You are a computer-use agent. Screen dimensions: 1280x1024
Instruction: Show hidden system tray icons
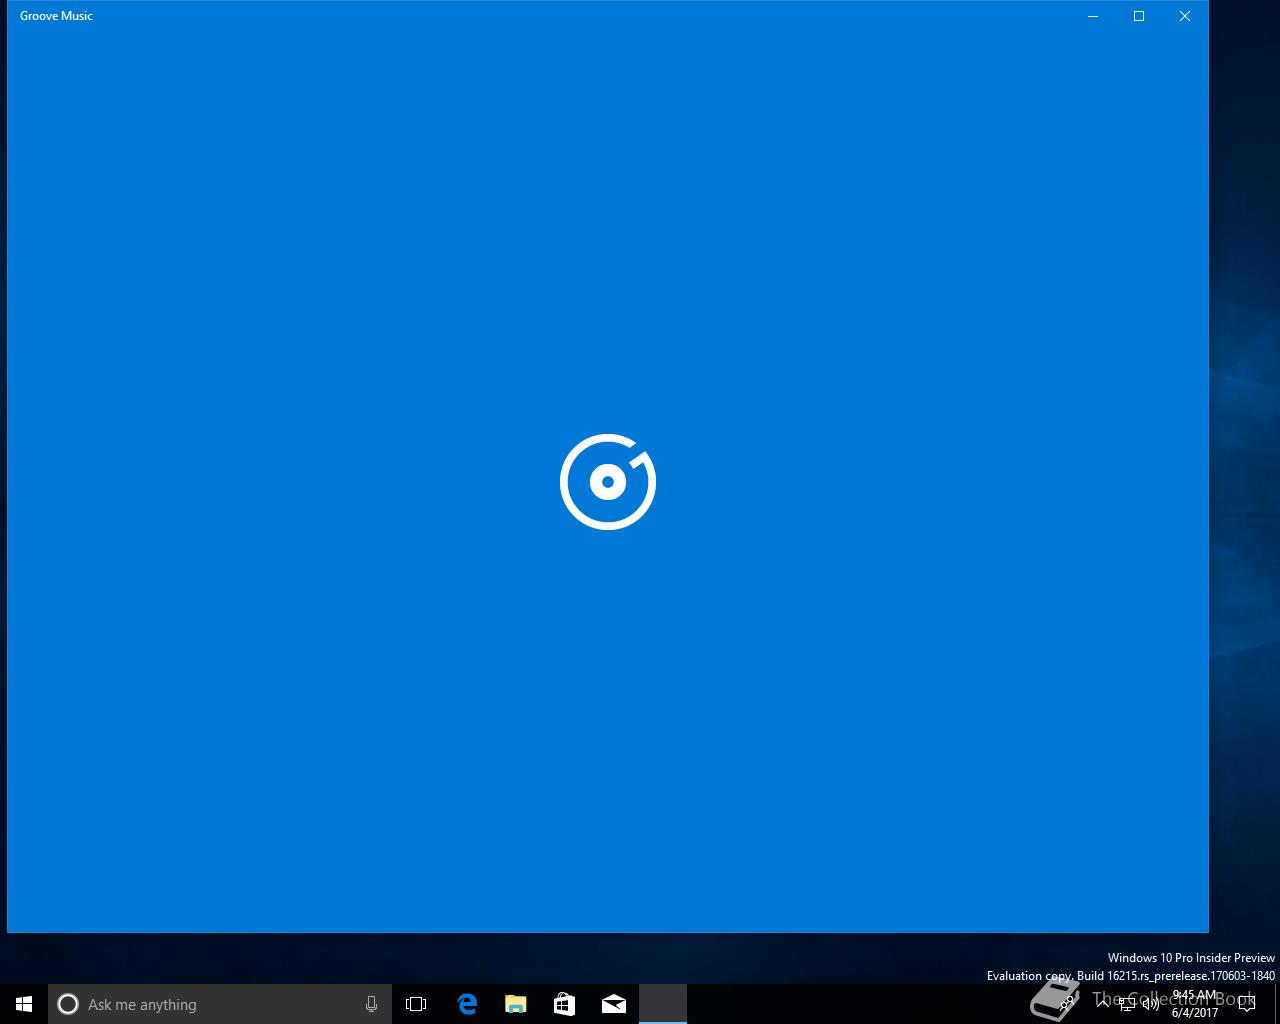[x=1103, y=1004]
